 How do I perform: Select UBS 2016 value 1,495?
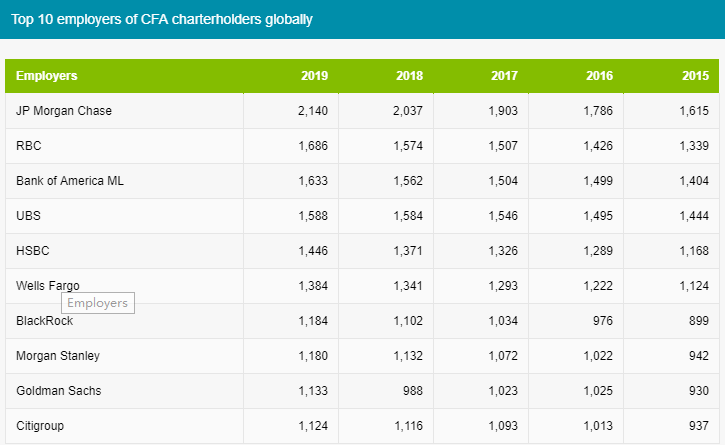click(598, 216)
